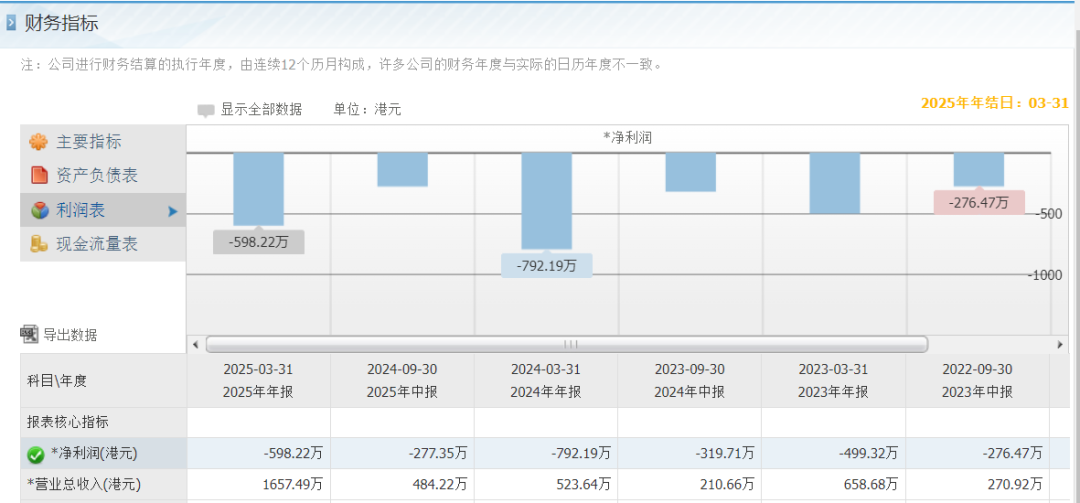The width and height of the screenshot is (1080, 503).
Task: Click the 2023年中报 column header
Action: point(978,380)
